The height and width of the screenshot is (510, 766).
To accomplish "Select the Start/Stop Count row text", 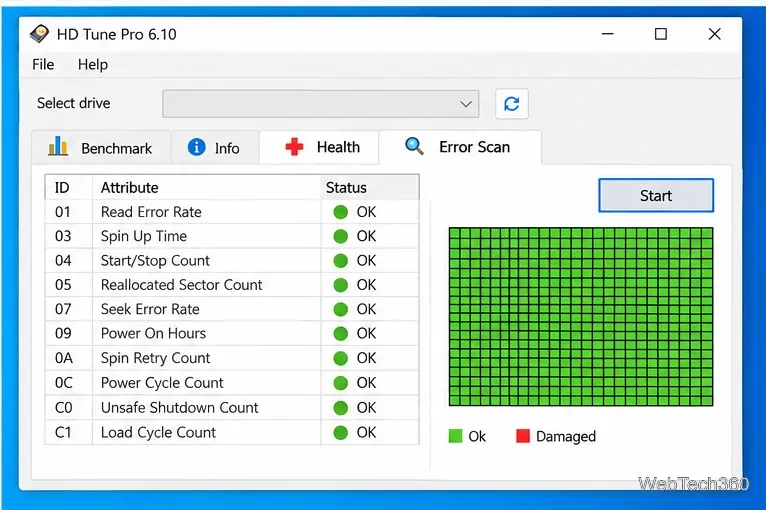I will 155,261.
